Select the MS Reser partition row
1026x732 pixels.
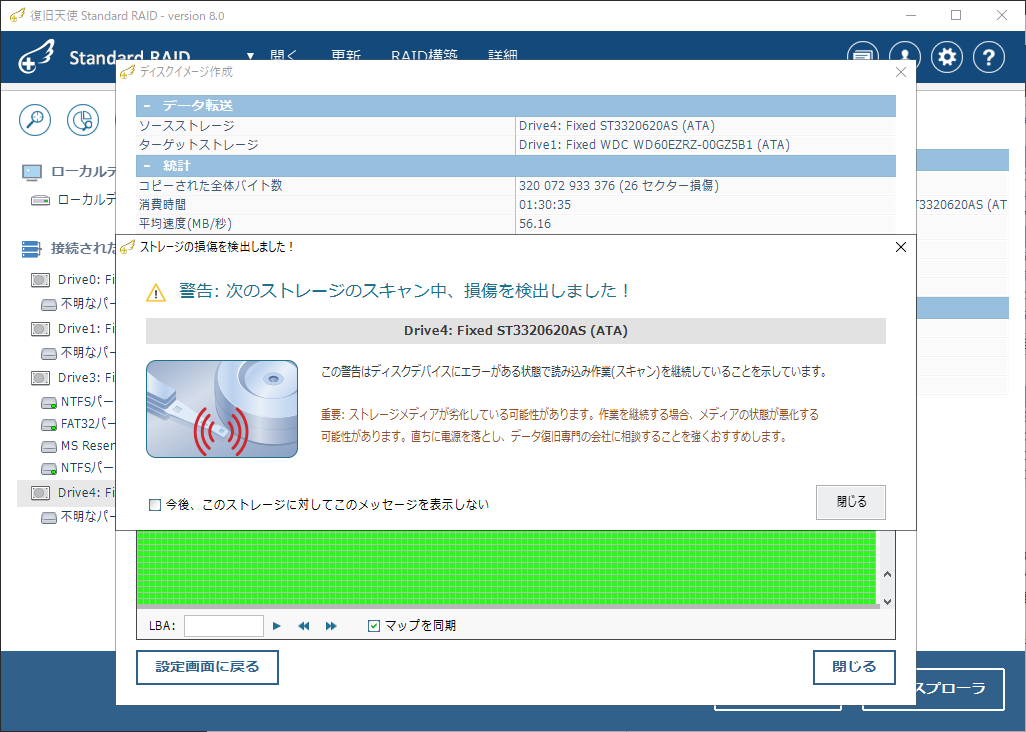(x=78, y=446)
